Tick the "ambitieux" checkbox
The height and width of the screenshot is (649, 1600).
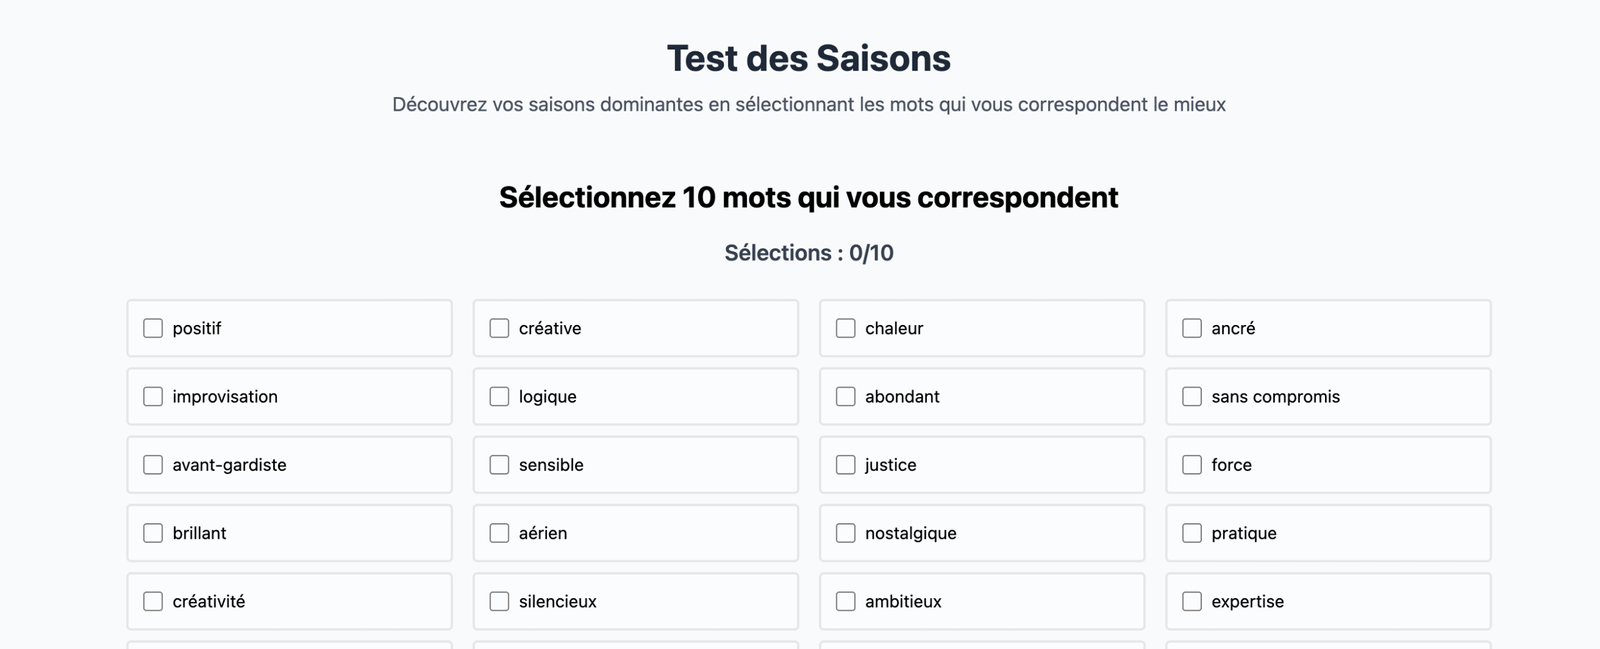click(845, 601)
